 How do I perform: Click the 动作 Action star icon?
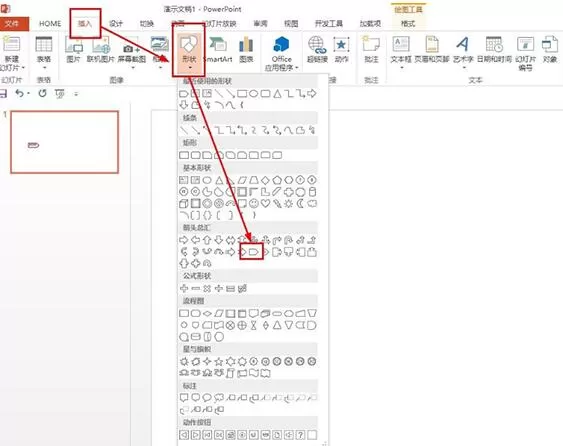click(x=341, y=45)
